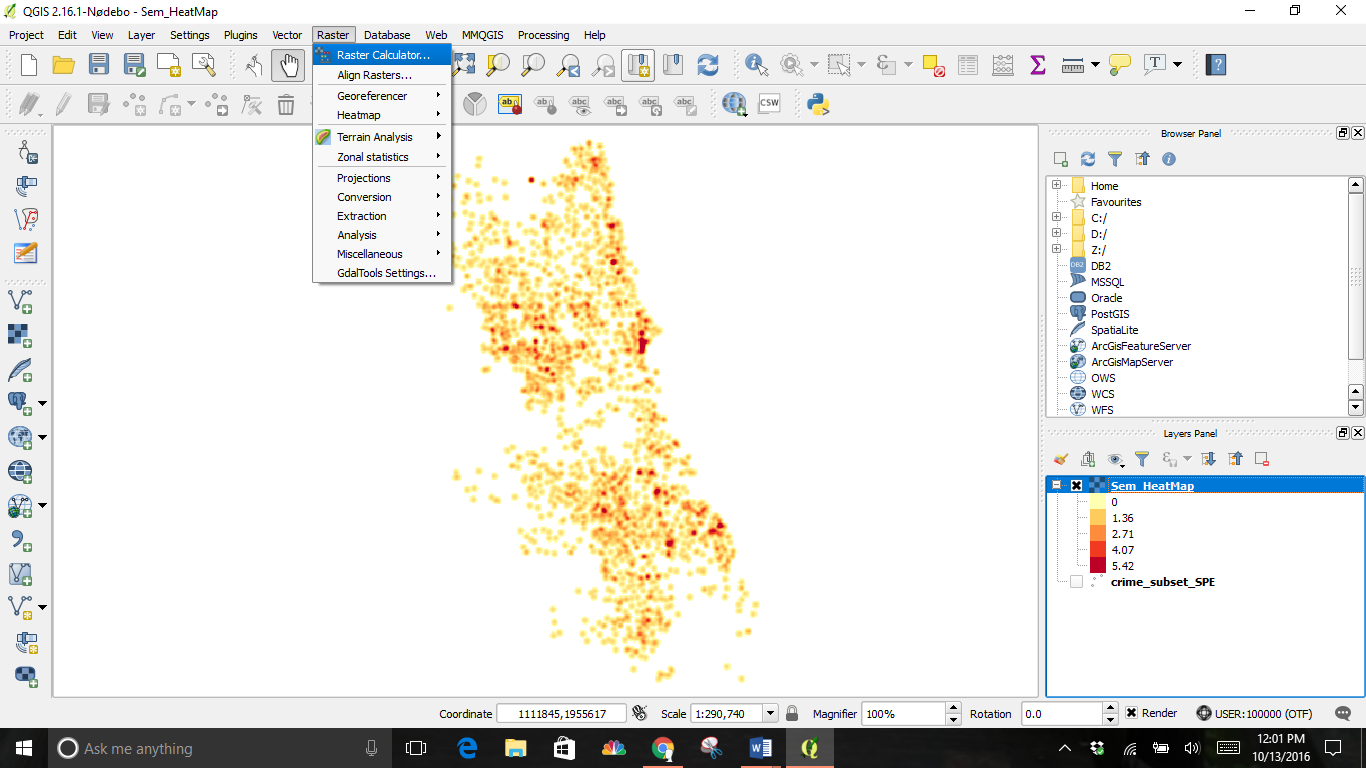Viewport: 1366px width, 768px height.
Task: Open Layer Styling paintbrush in Layers Panel
Action: coord(1061,459)
